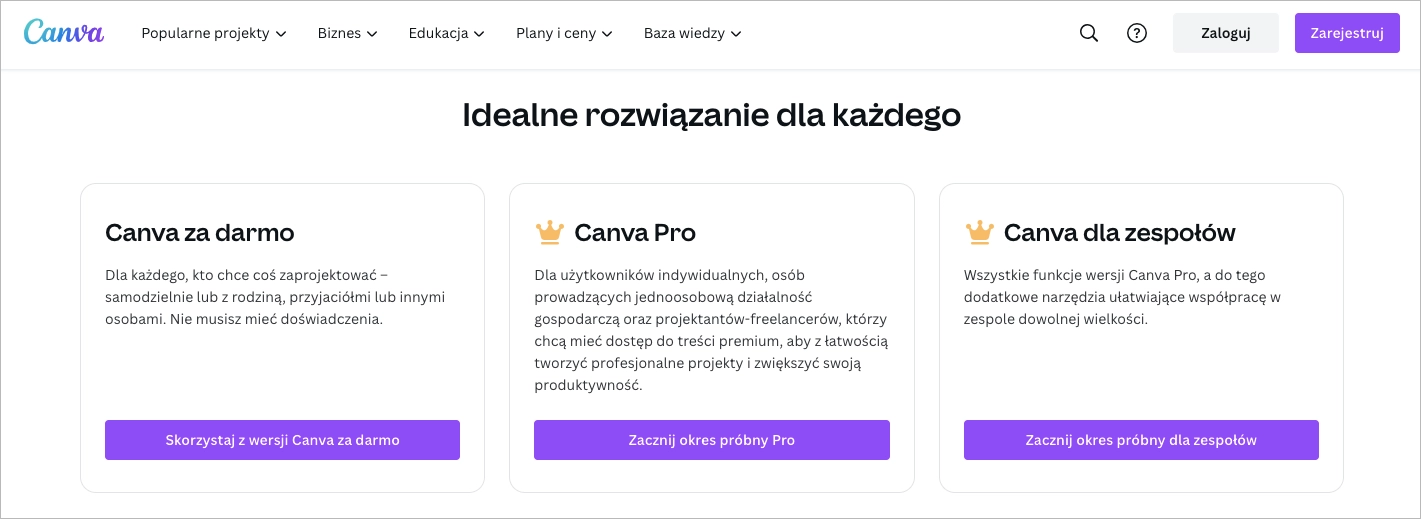1421x519 pixels.
Task: Expand the Biznes menu chevron
Action: point(372,34)
